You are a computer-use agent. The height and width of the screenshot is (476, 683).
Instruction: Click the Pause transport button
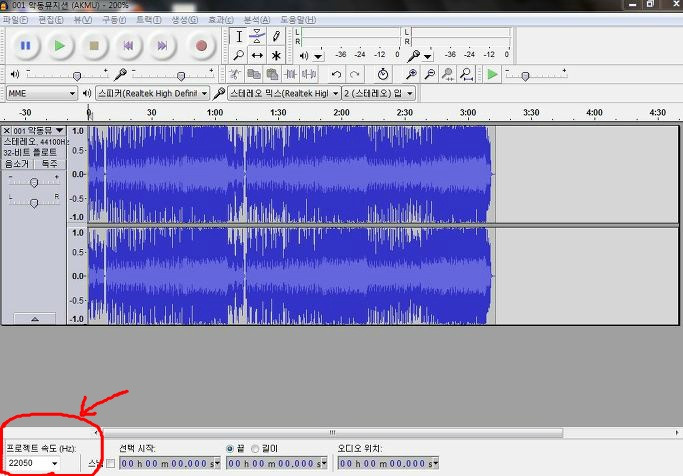pos(25,46)
